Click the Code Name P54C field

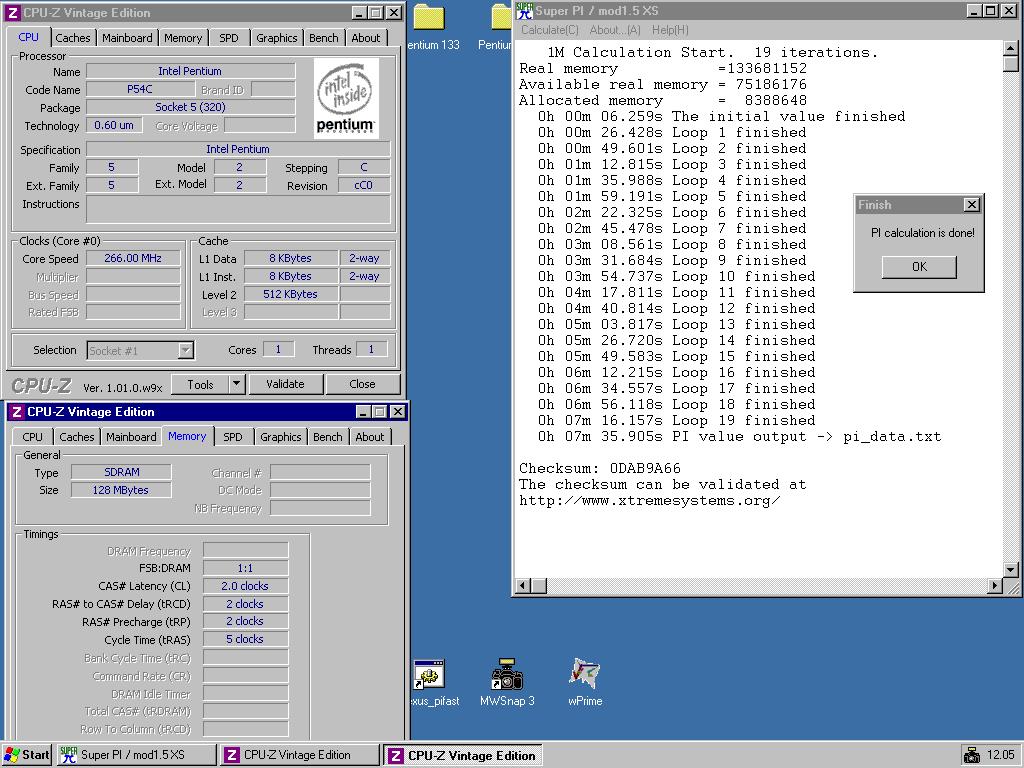click(x=140, y=89)
